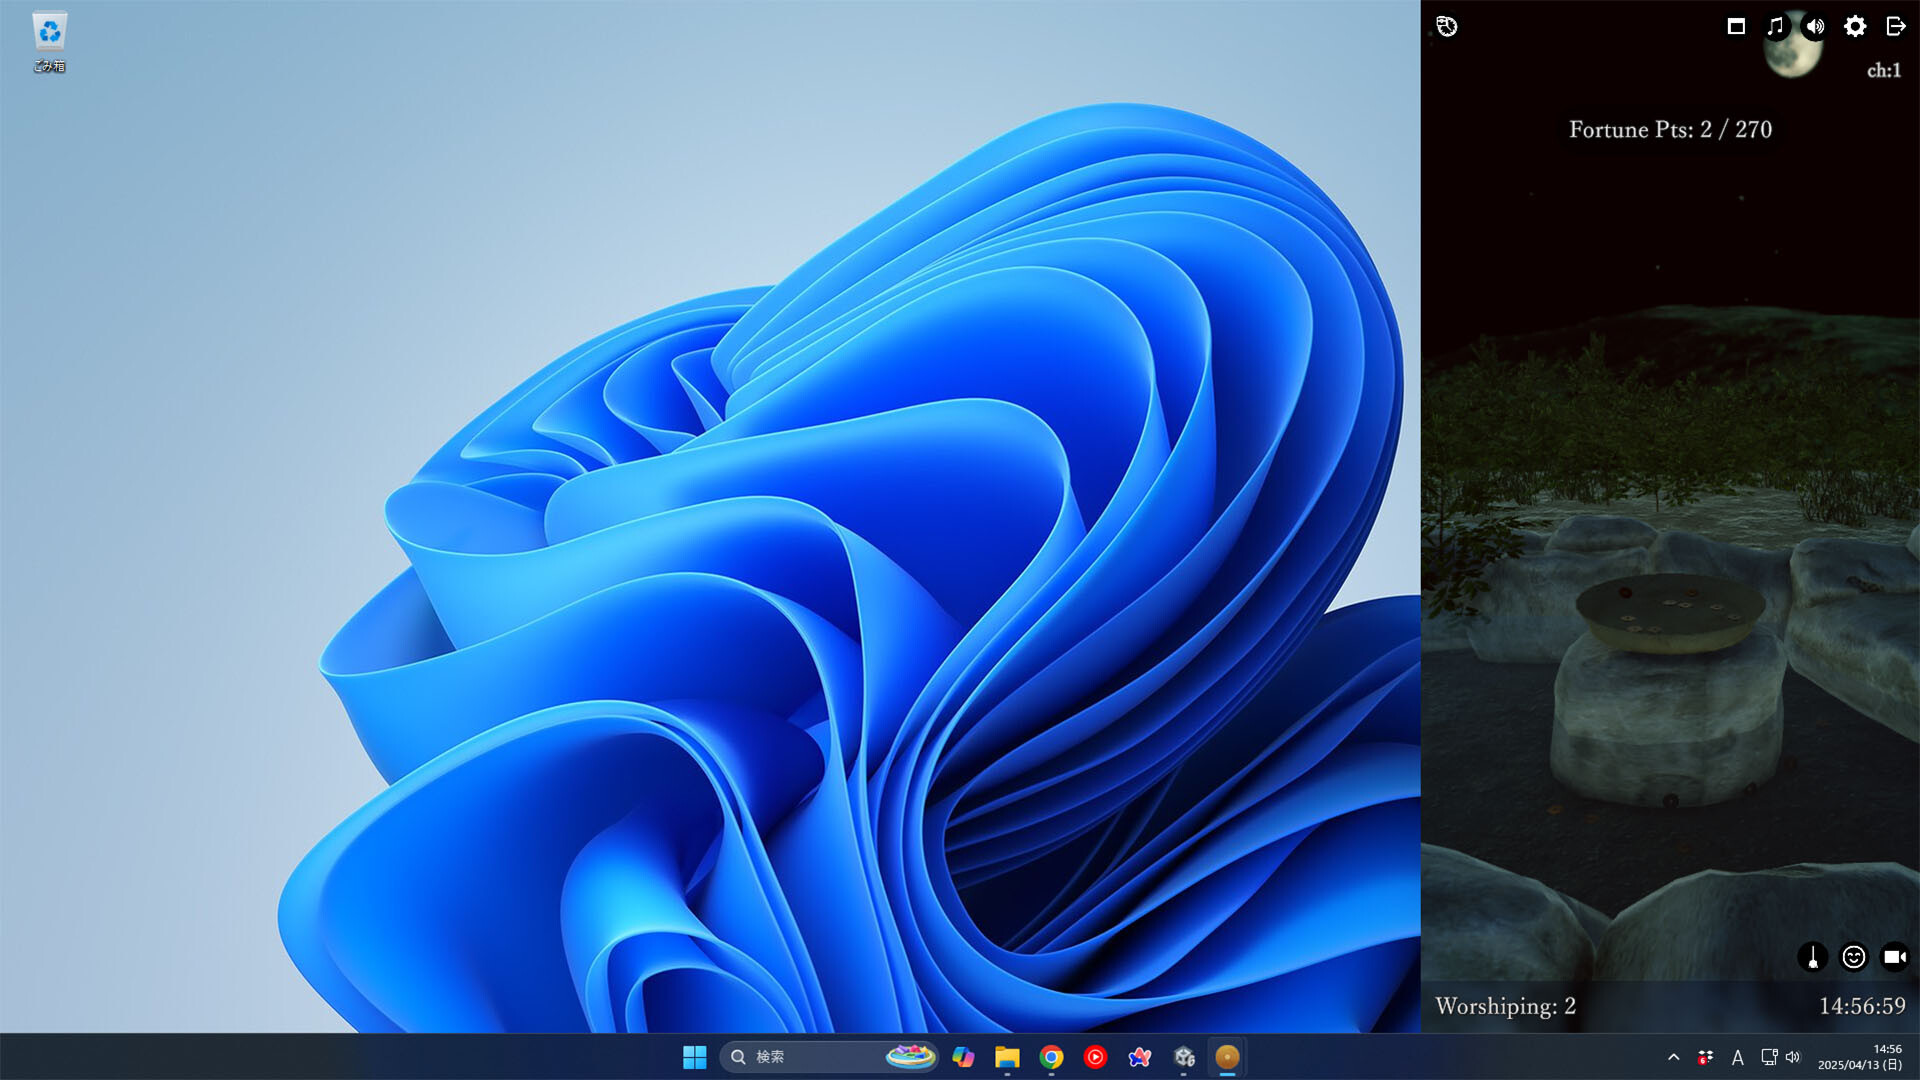Open the emoji face icon above Worshiping
Screen dimensions: 1920x1080
(1853, 957)
